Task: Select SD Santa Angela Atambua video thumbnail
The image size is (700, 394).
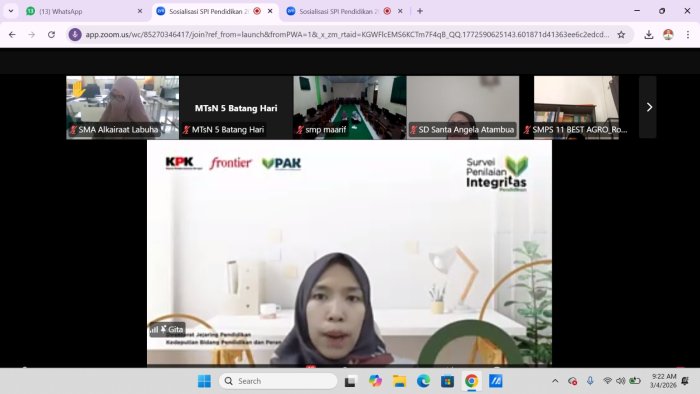Action: pyautogui.click(x=463, y=108)
